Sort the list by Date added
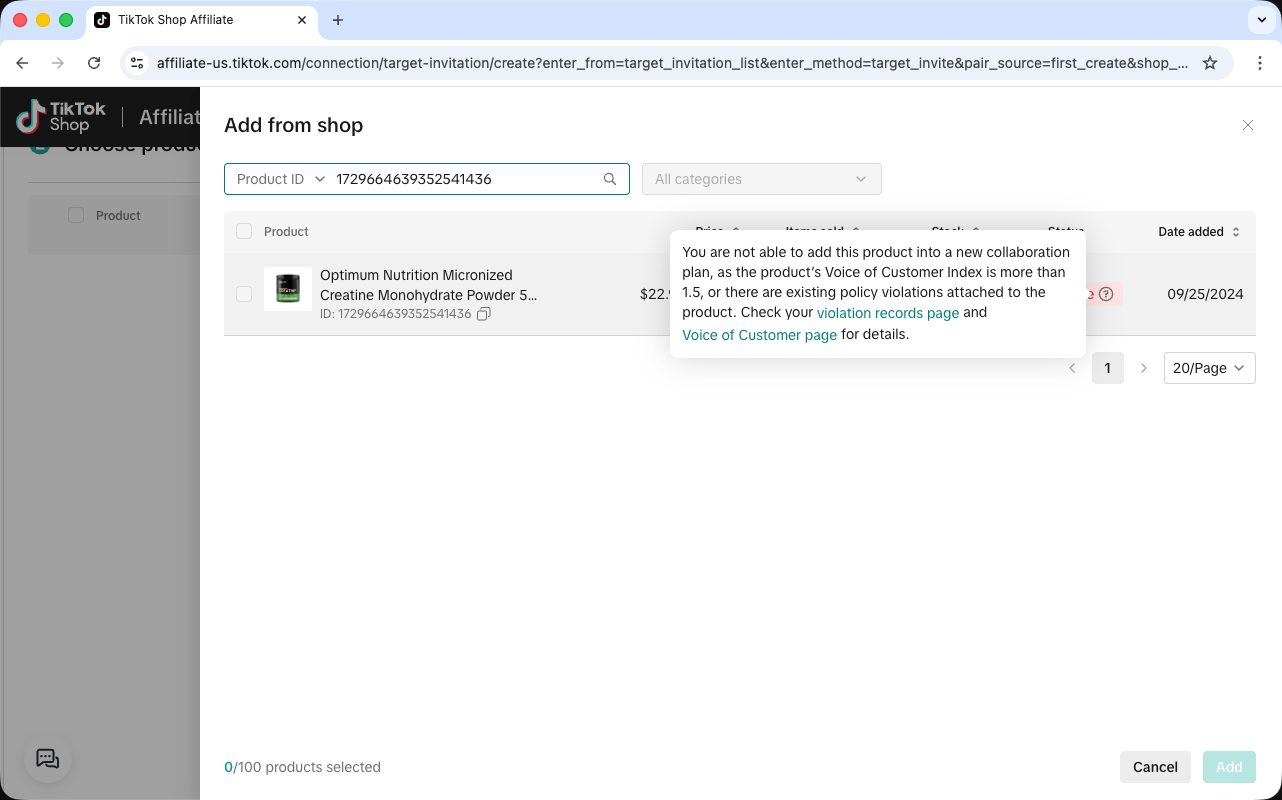This screenshot has width=1282, height=800. tap(1199, 231)
